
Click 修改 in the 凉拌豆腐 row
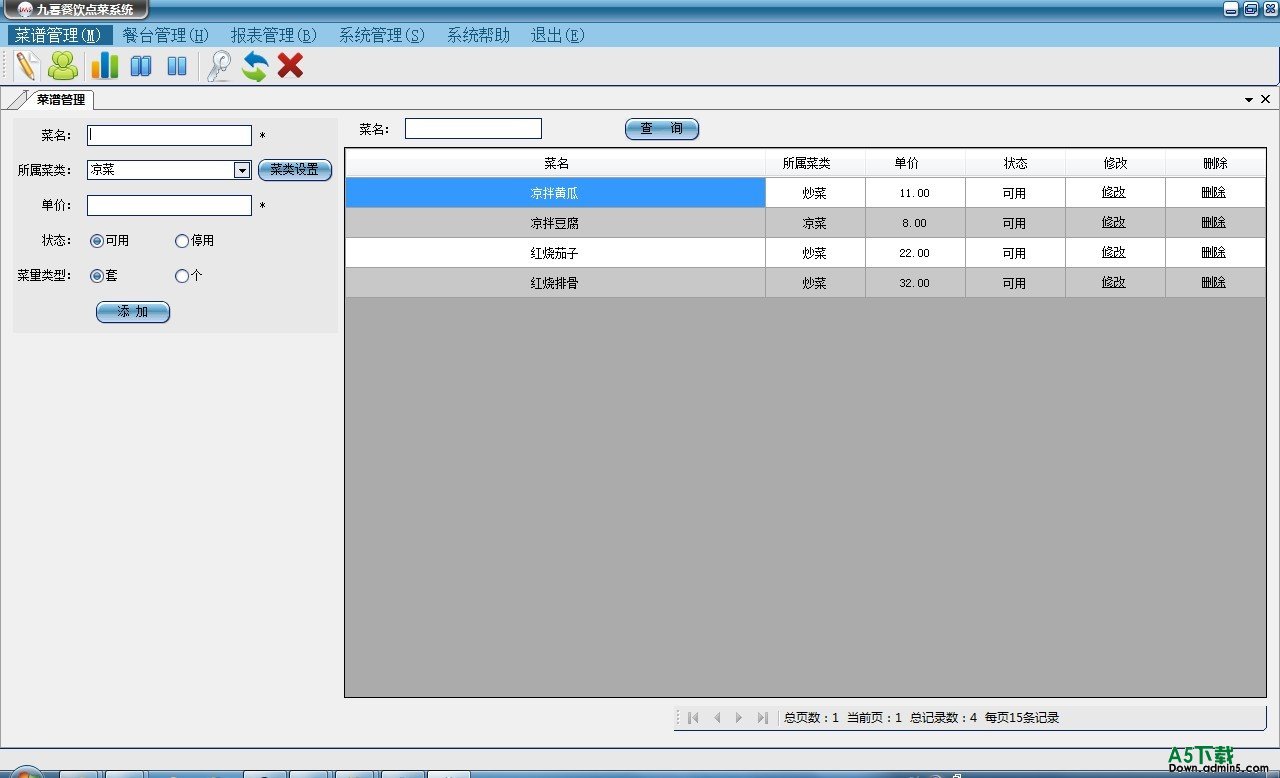click(x=1114, y=223)
